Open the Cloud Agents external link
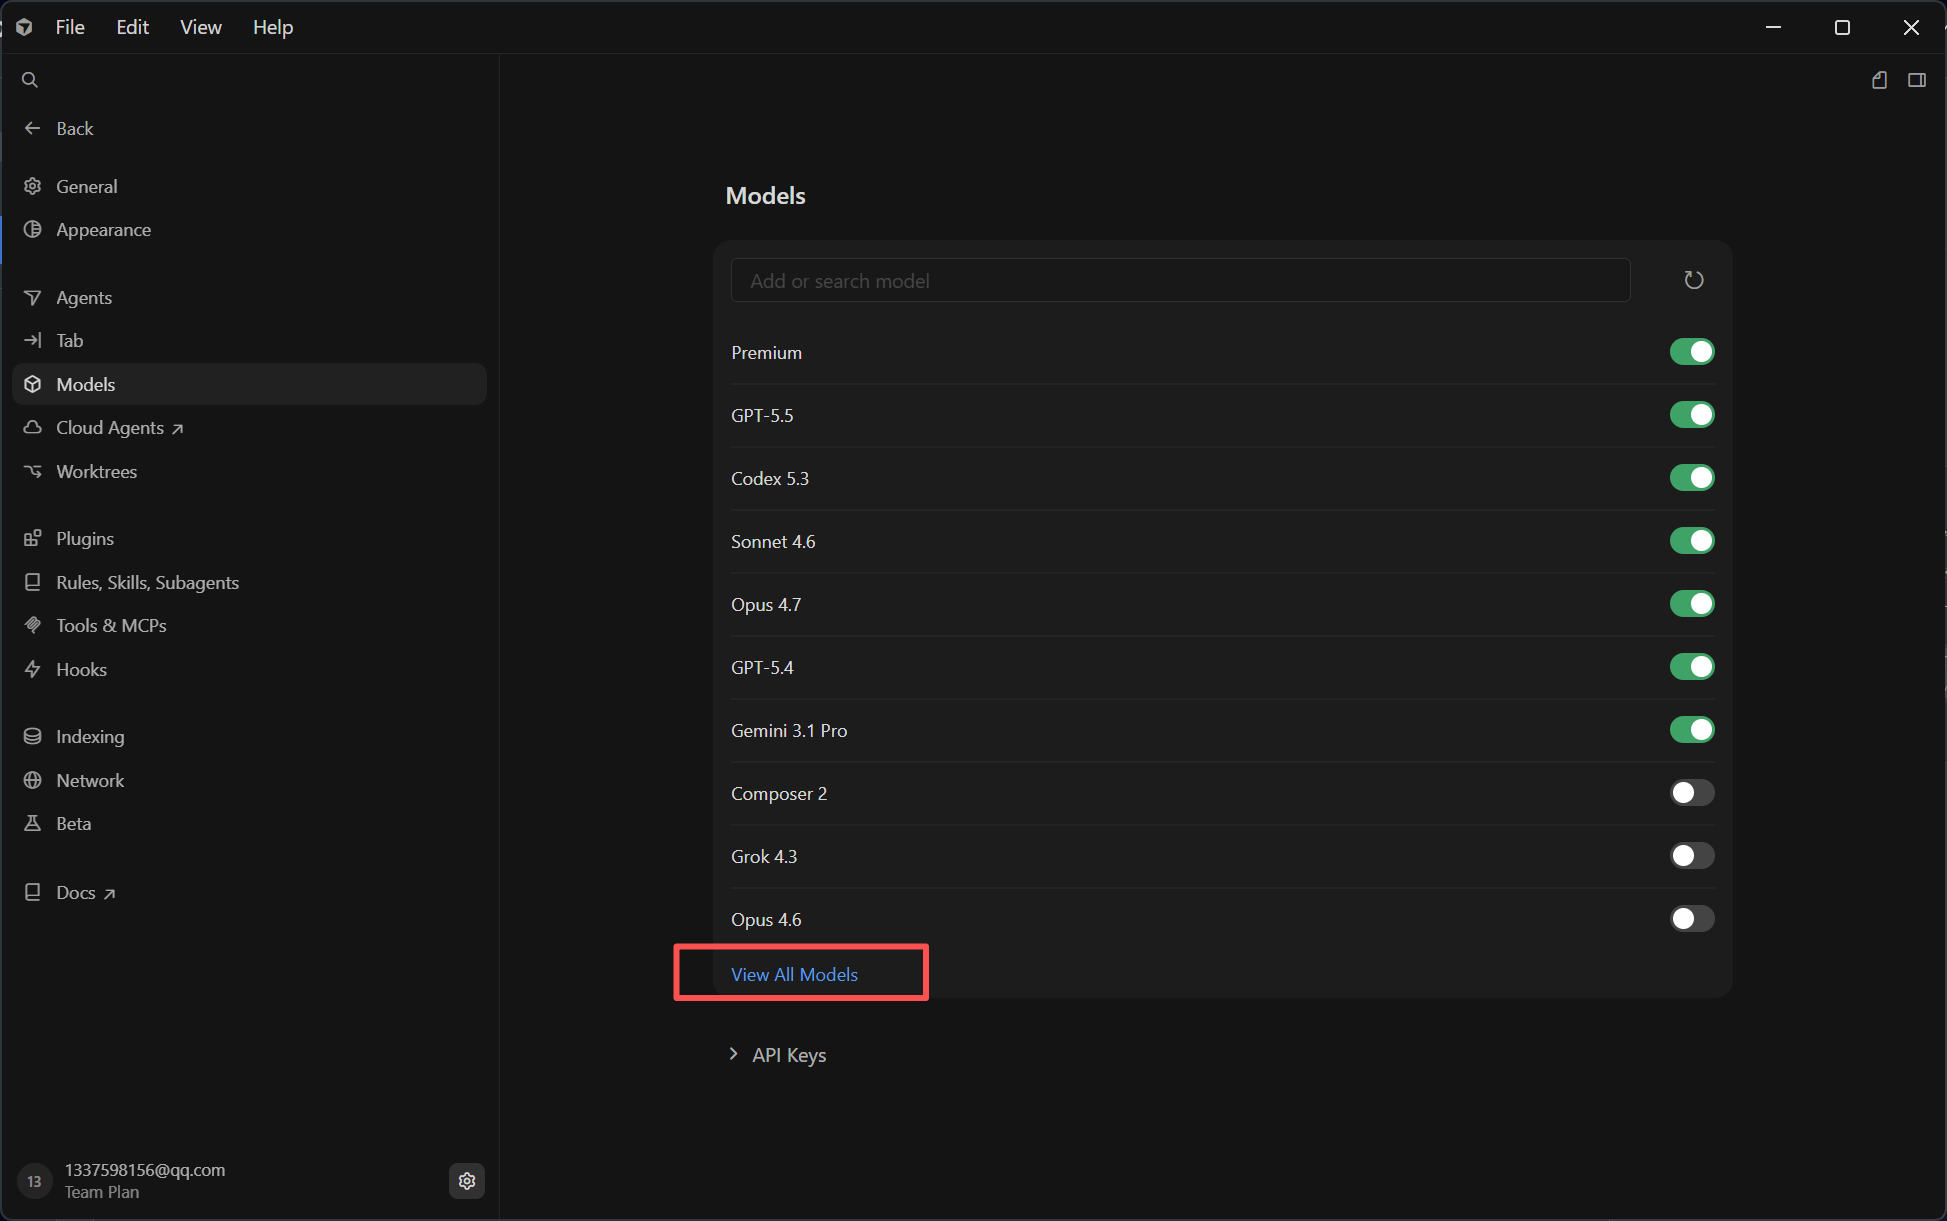This screenshot has width=1947, height=1221. (249, 427)
